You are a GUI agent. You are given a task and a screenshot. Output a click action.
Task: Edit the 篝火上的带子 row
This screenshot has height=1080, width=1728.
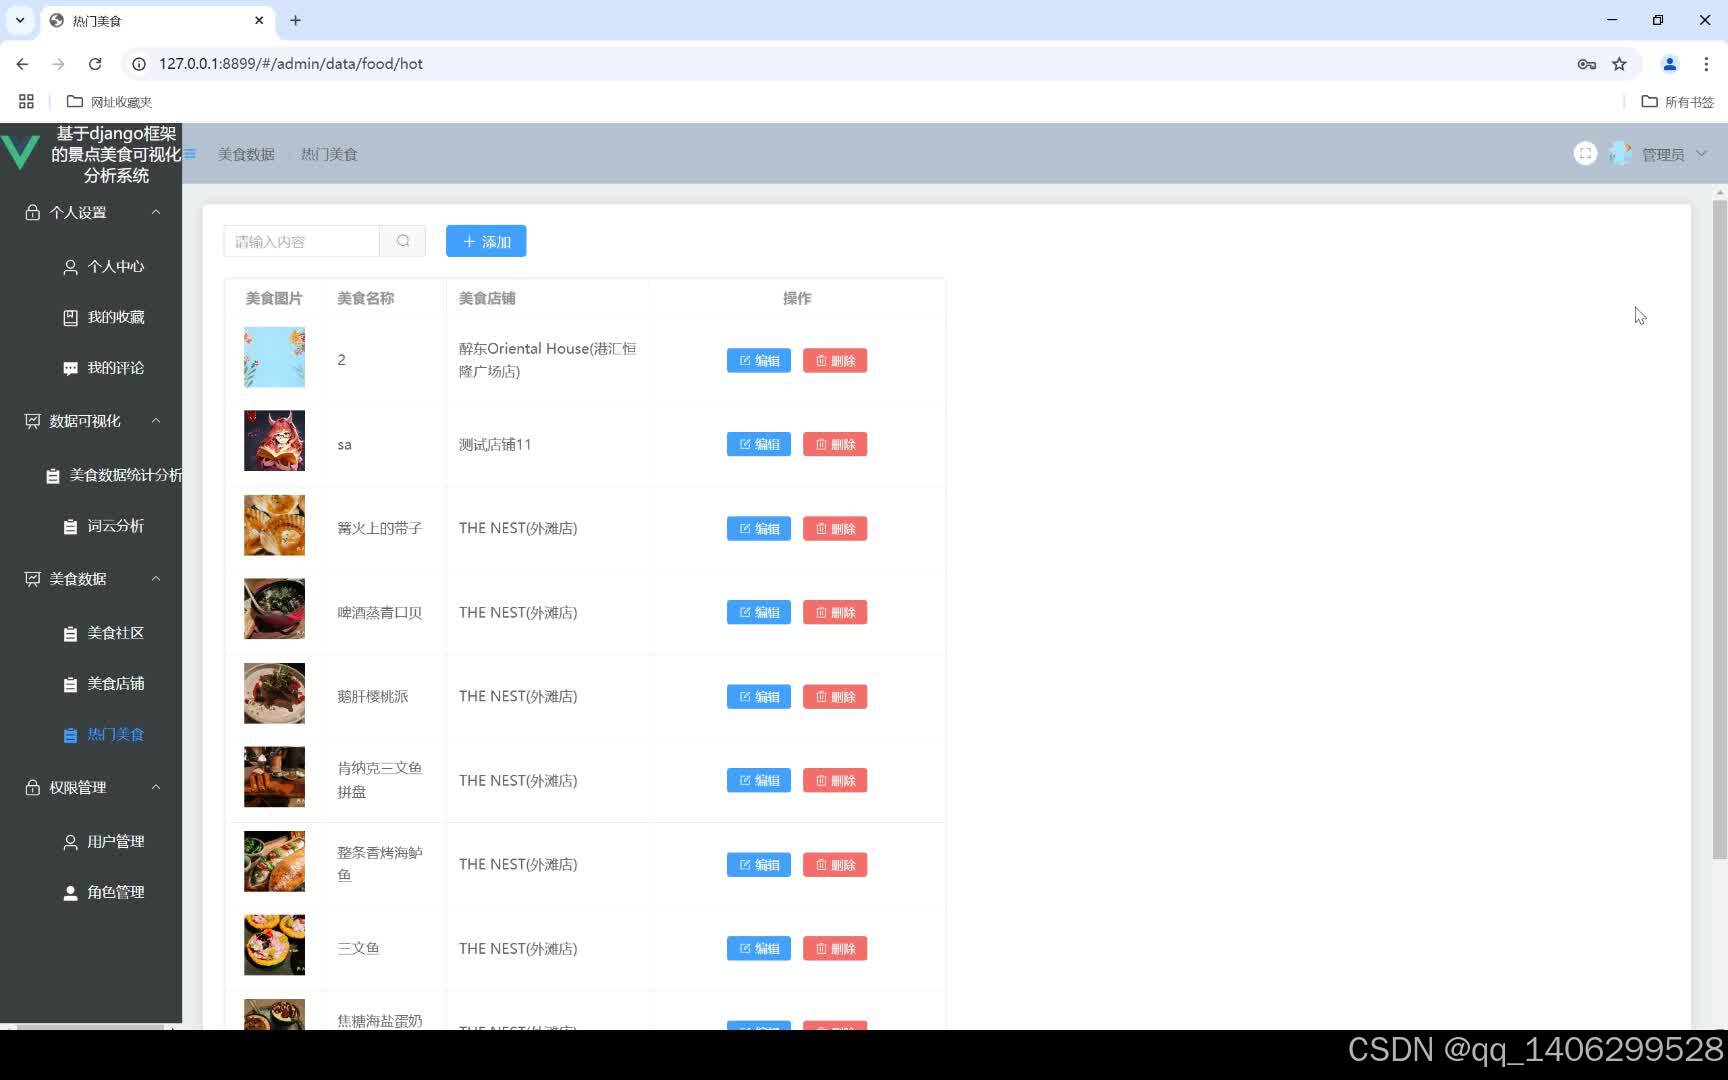(759, 529)
